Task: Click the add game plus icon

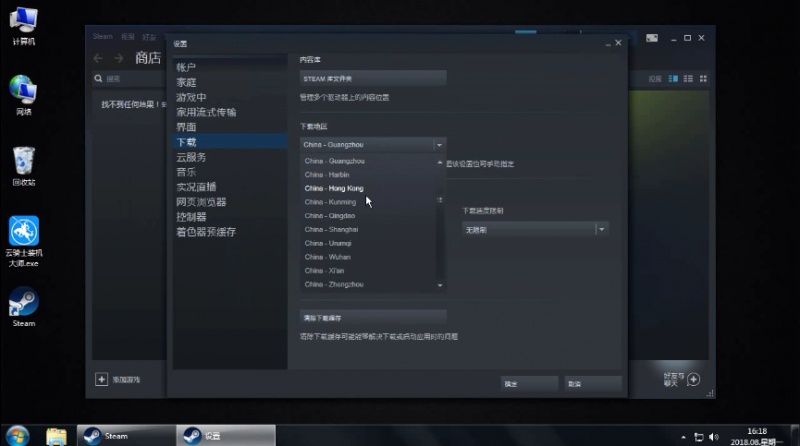Action: (x=102, y=379)
